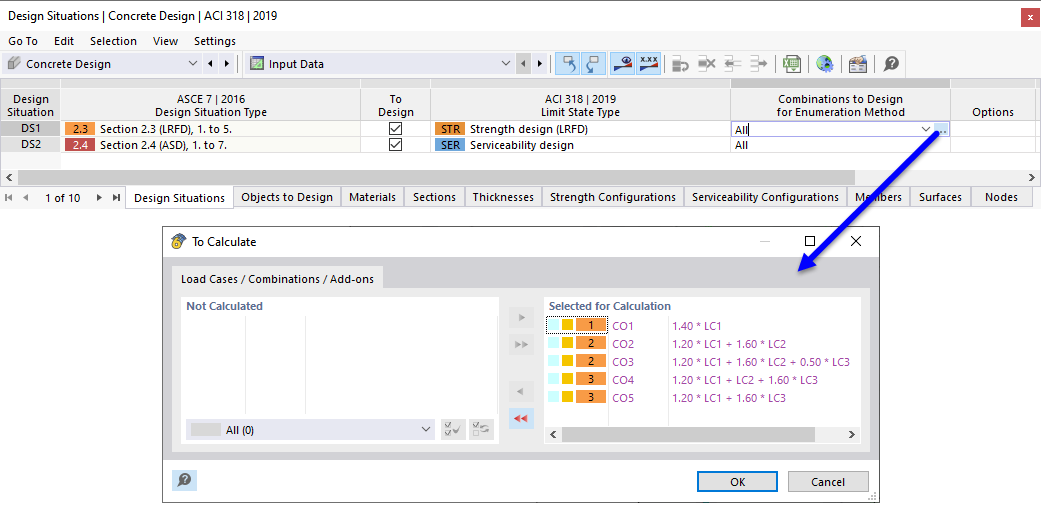
Task: Switch to the Nodes tab
Action: [x=1001, y=197]
